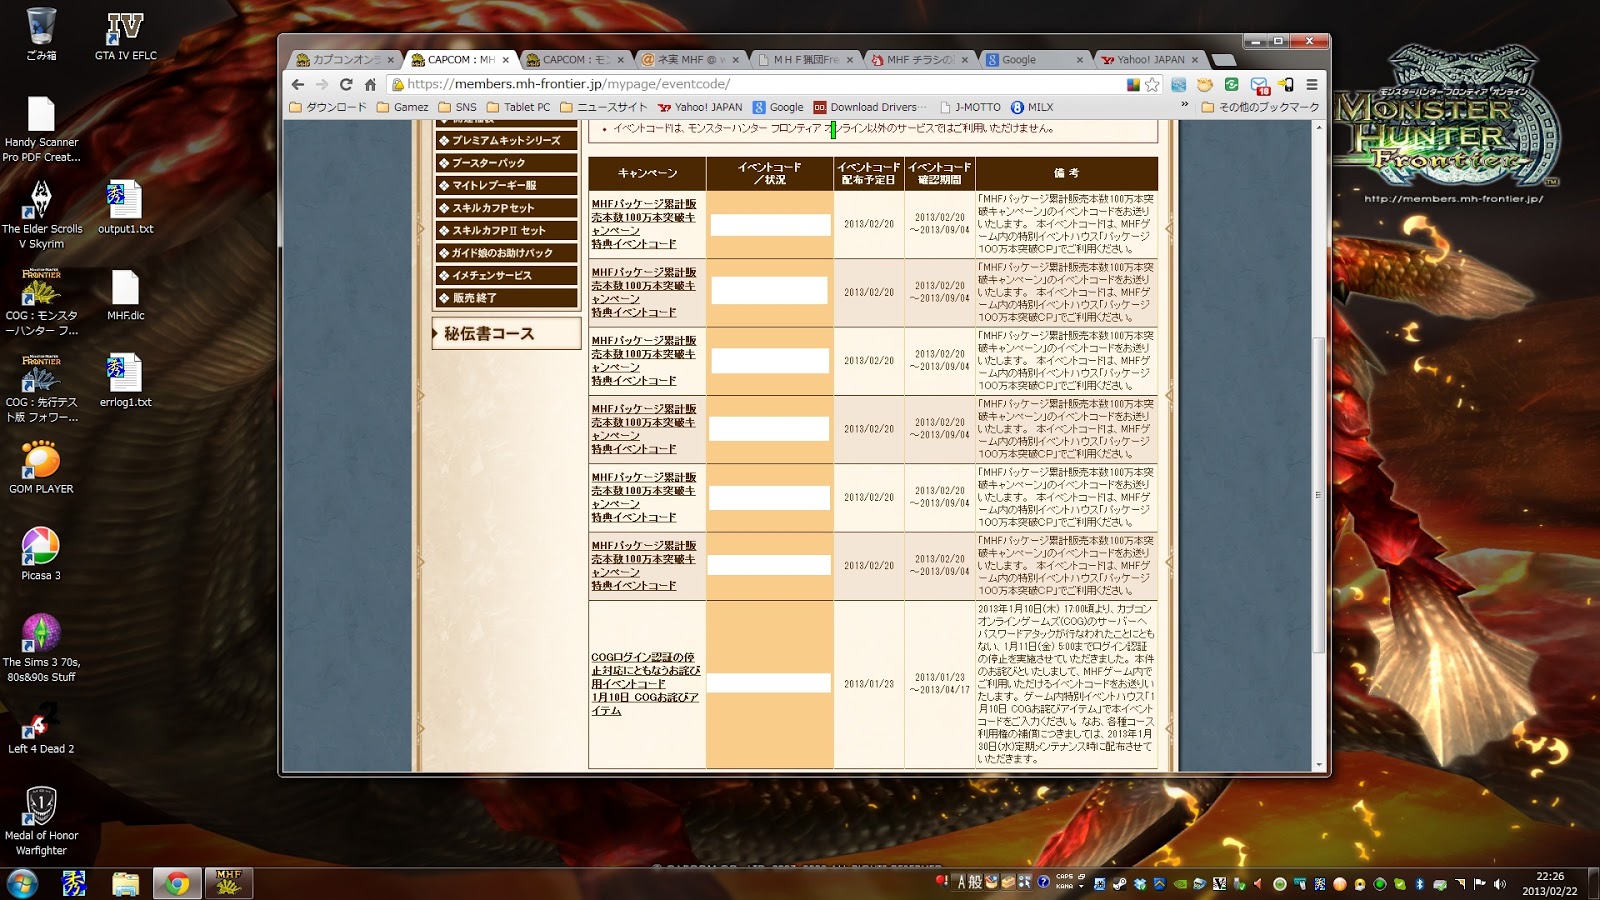
Task: Select ブースターパック in the sidebar
Action: pyautogui.click(x=506, y=163)
